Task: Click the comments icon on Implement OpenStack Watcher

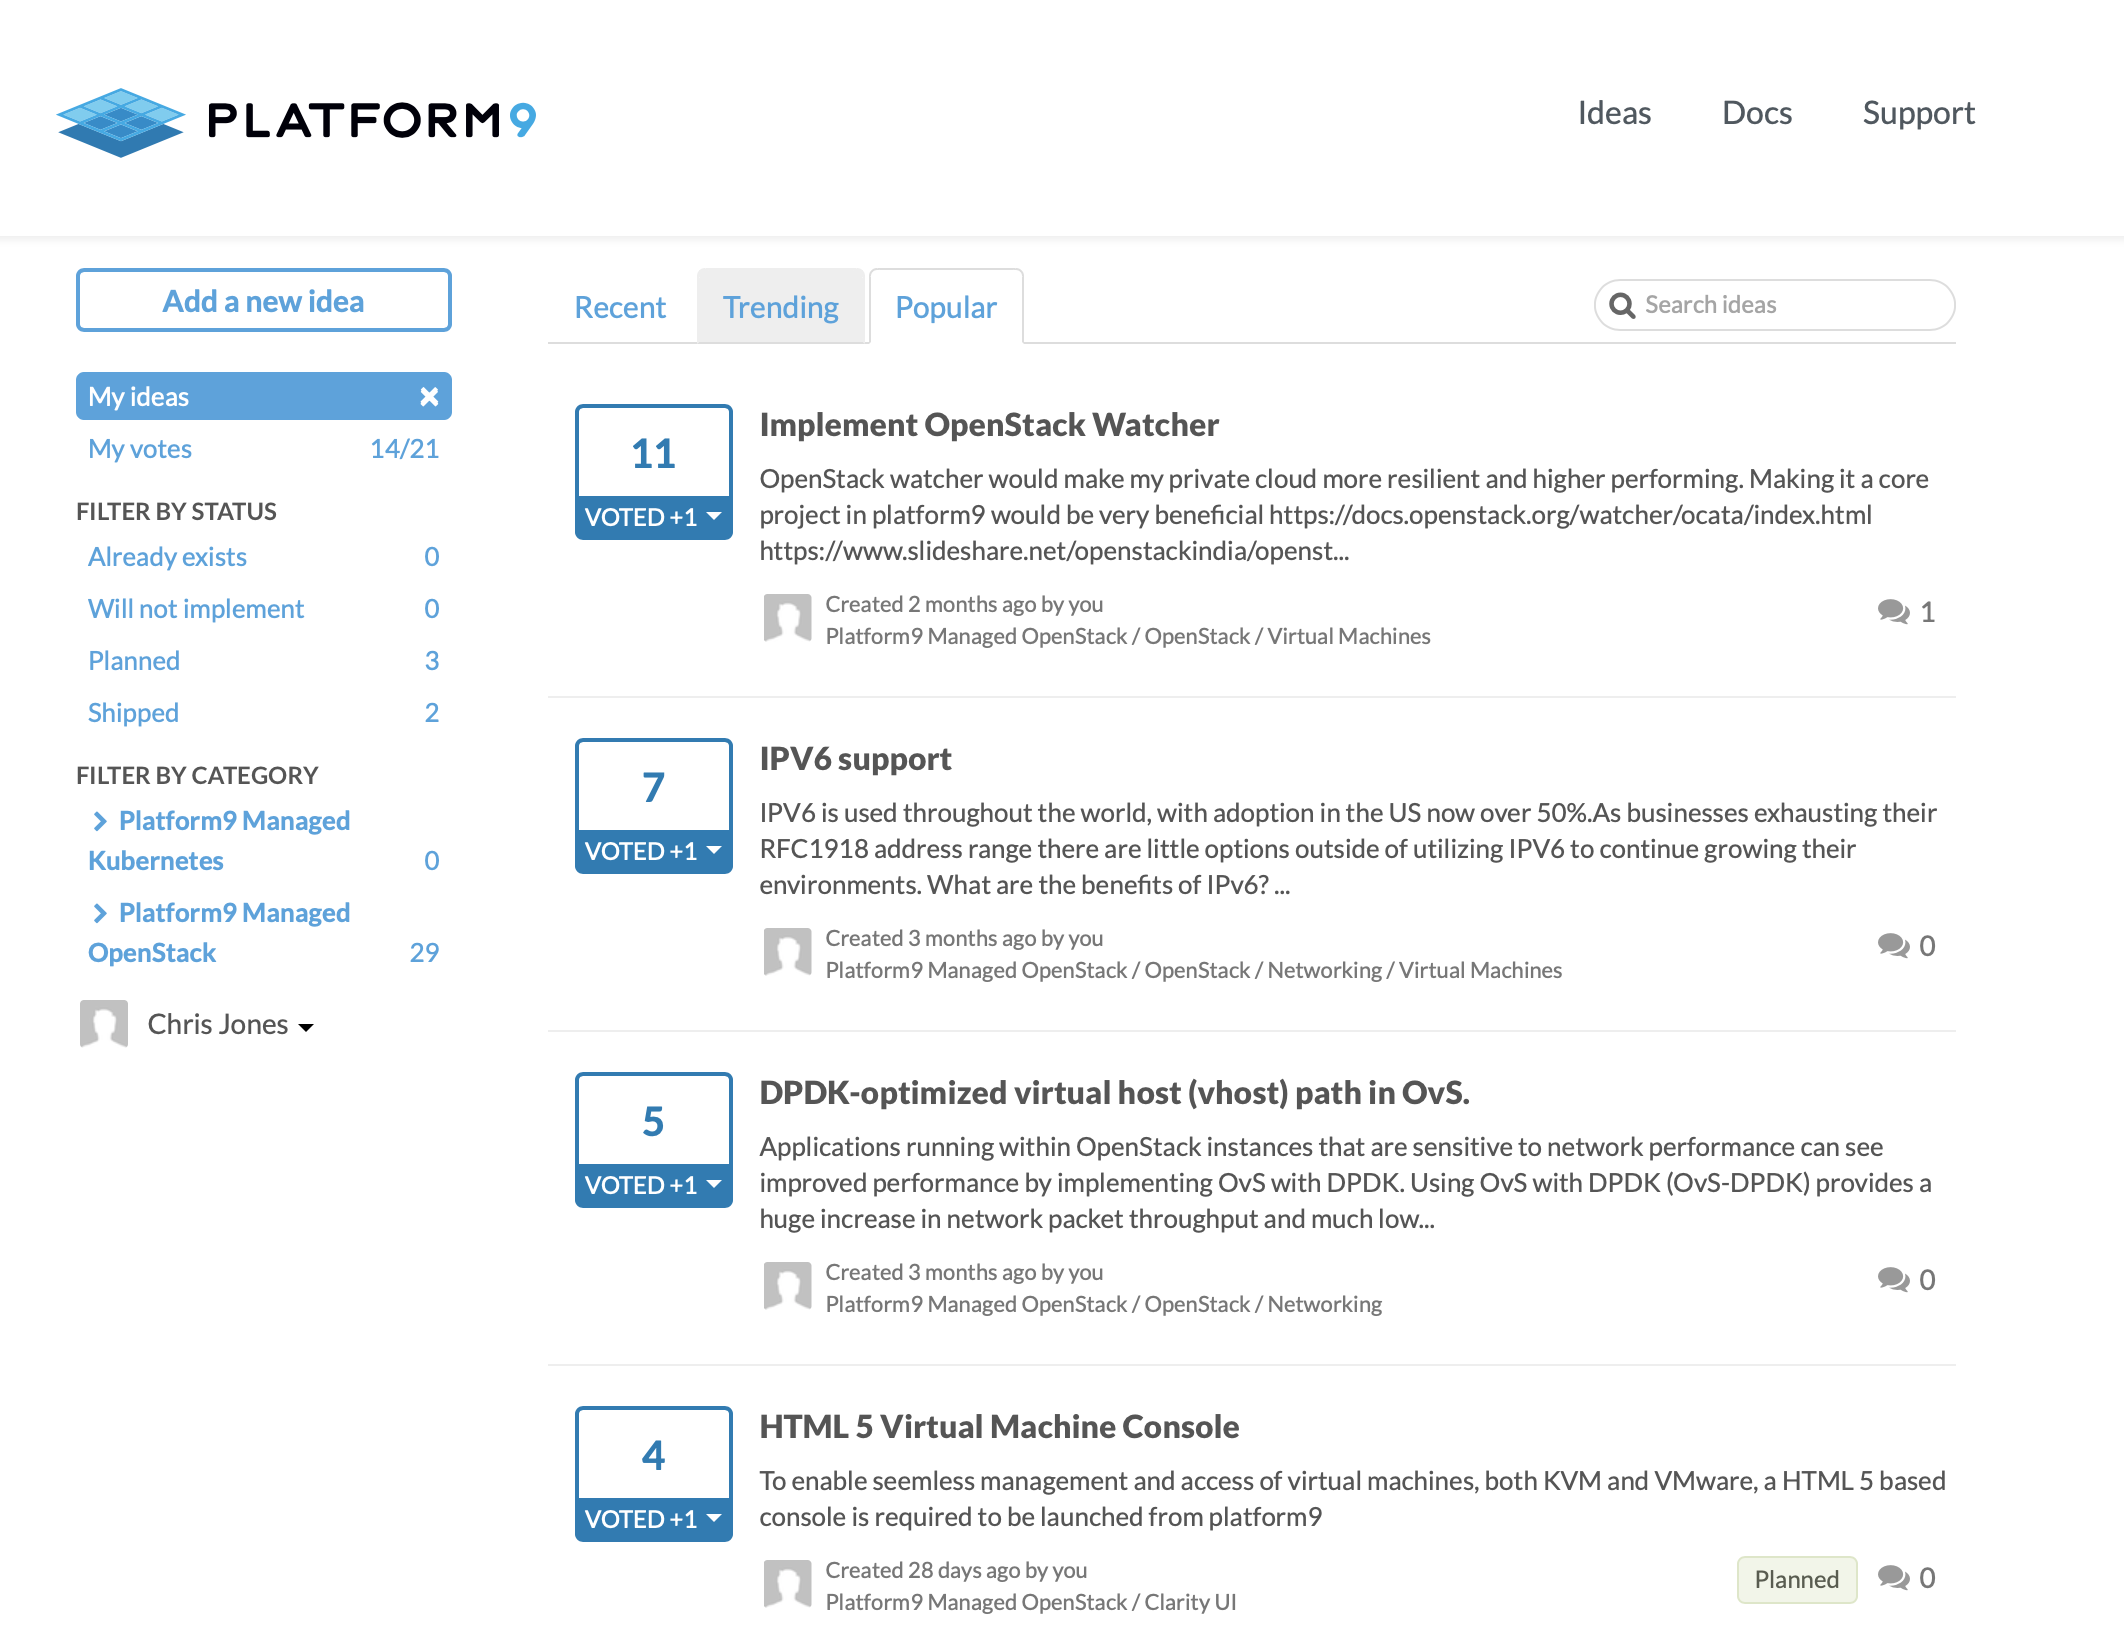Action: [1893, 611]
